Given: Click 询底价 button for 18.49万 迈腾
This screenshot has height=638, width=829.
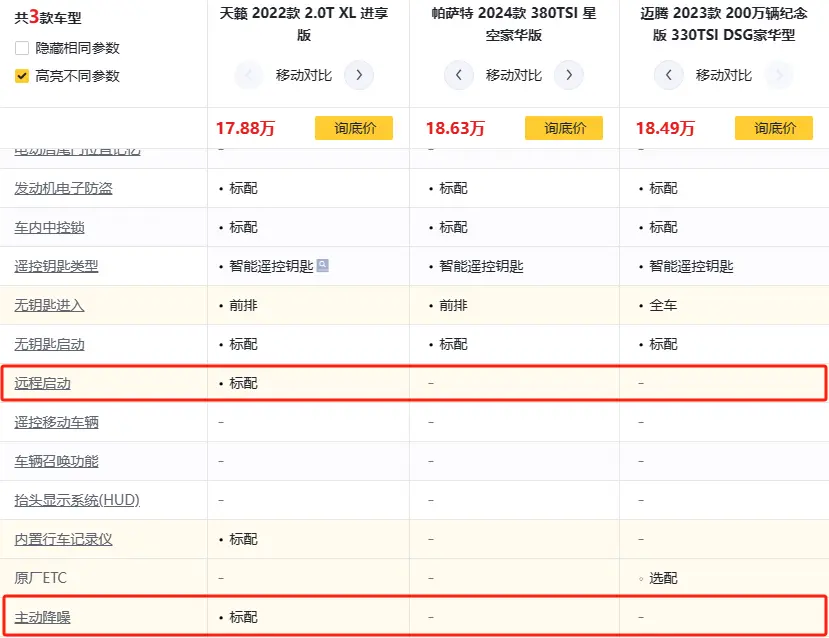Looking at the screenshot, I should (x=773, y=128).
